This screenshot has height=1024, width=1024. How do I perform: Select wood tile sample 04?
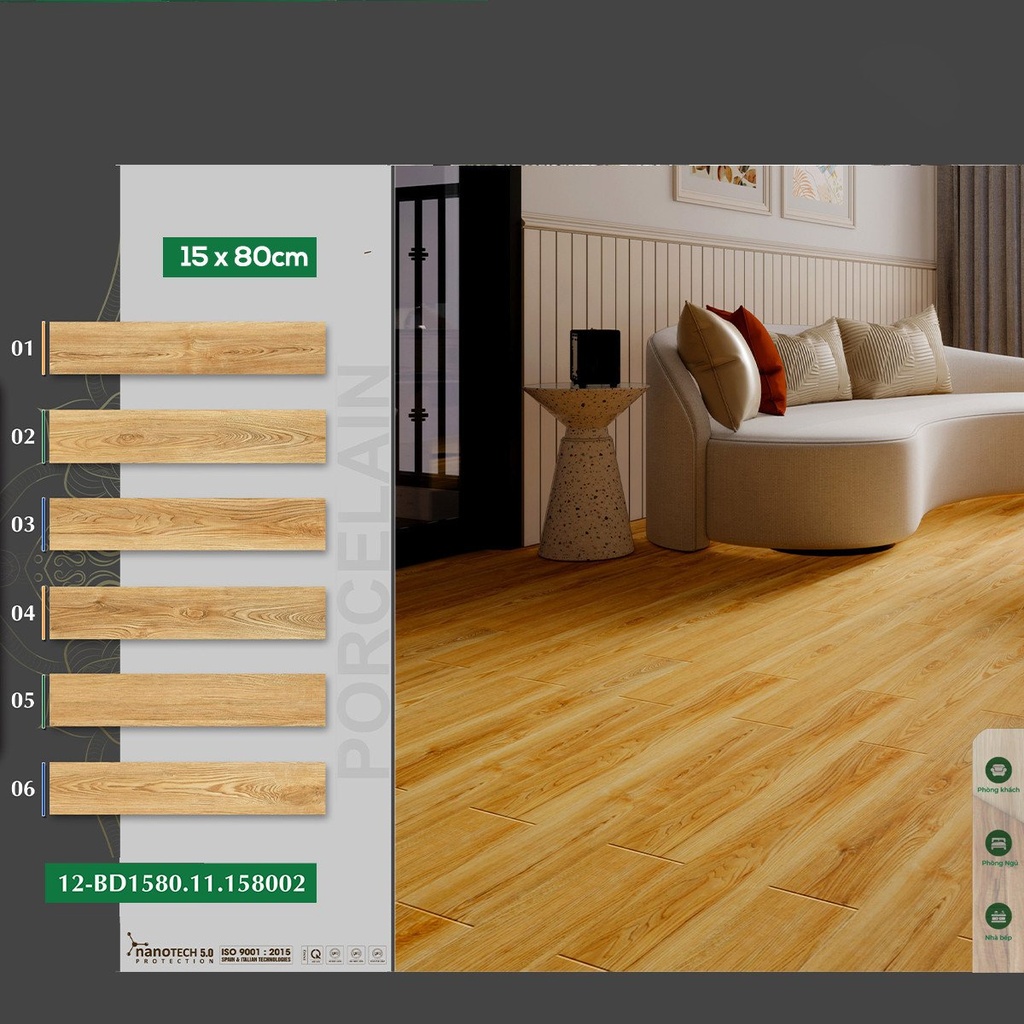(x=187, y=613)
